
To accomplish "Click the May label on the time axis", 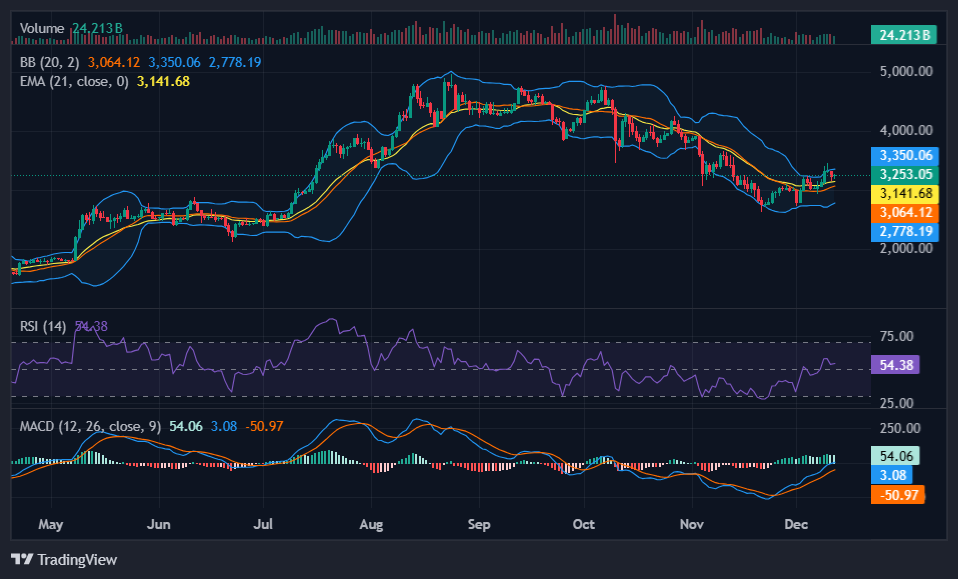I will 51,524.
